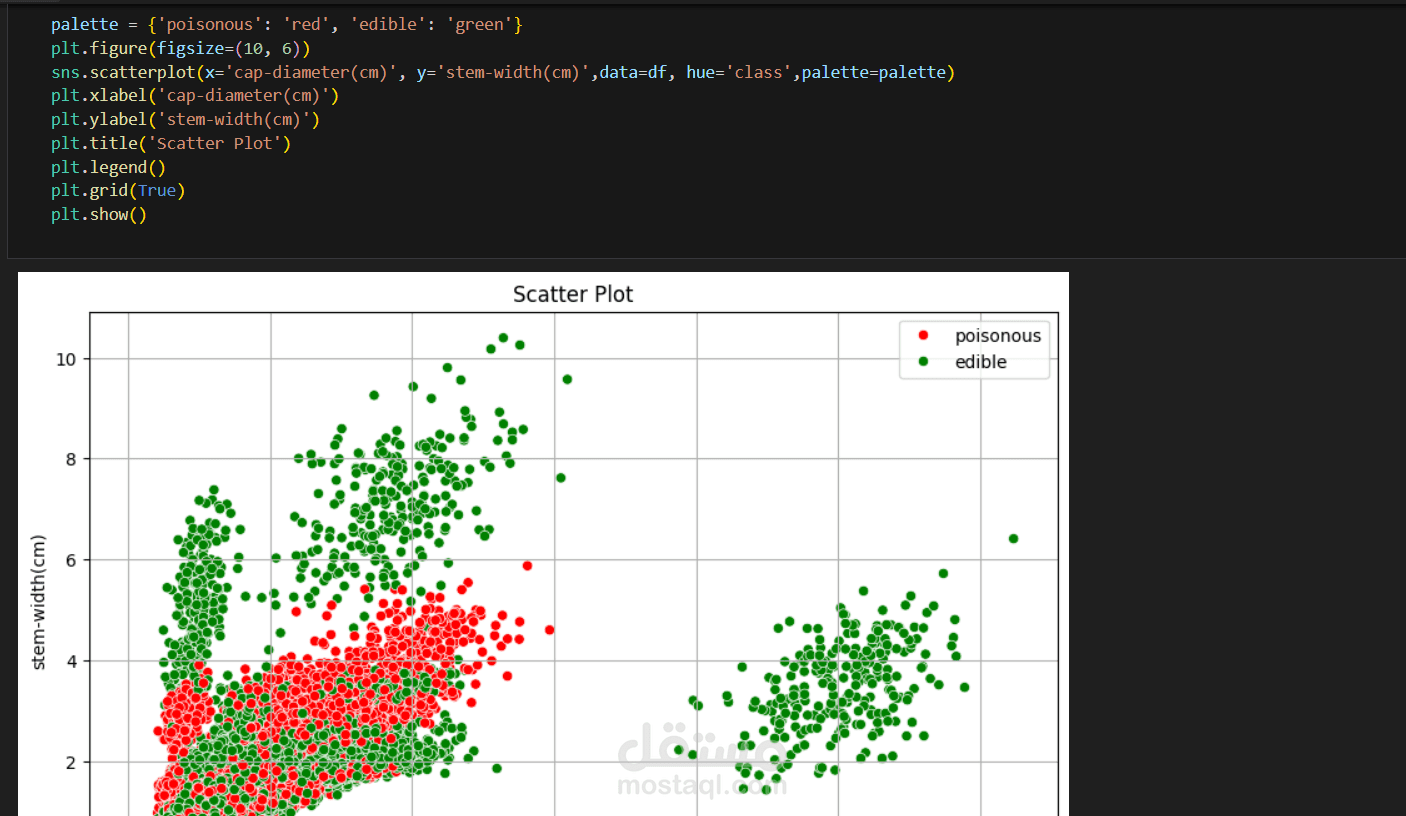
Task: Click the y-axis tick label 10
Action: 67,359
